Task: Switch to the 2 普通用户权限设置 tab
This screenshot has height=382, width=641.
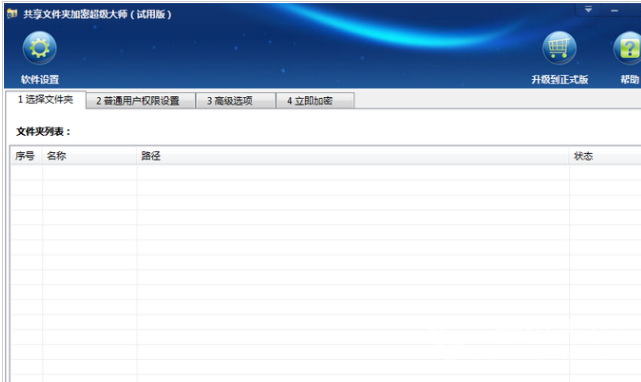Action: tap(140, 101)
